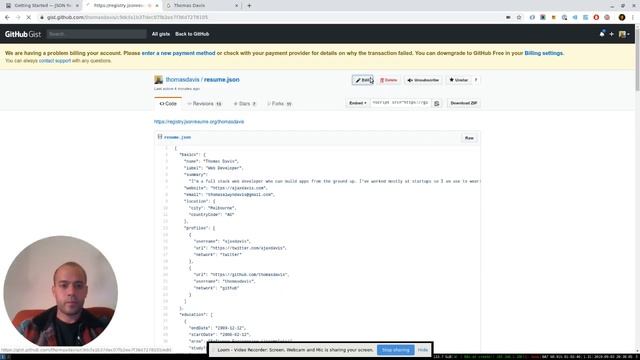The width and height of the screenshot is (640, 360).
Task: Click the thomasdavis avatar next to the gist title
Action: 158,80
